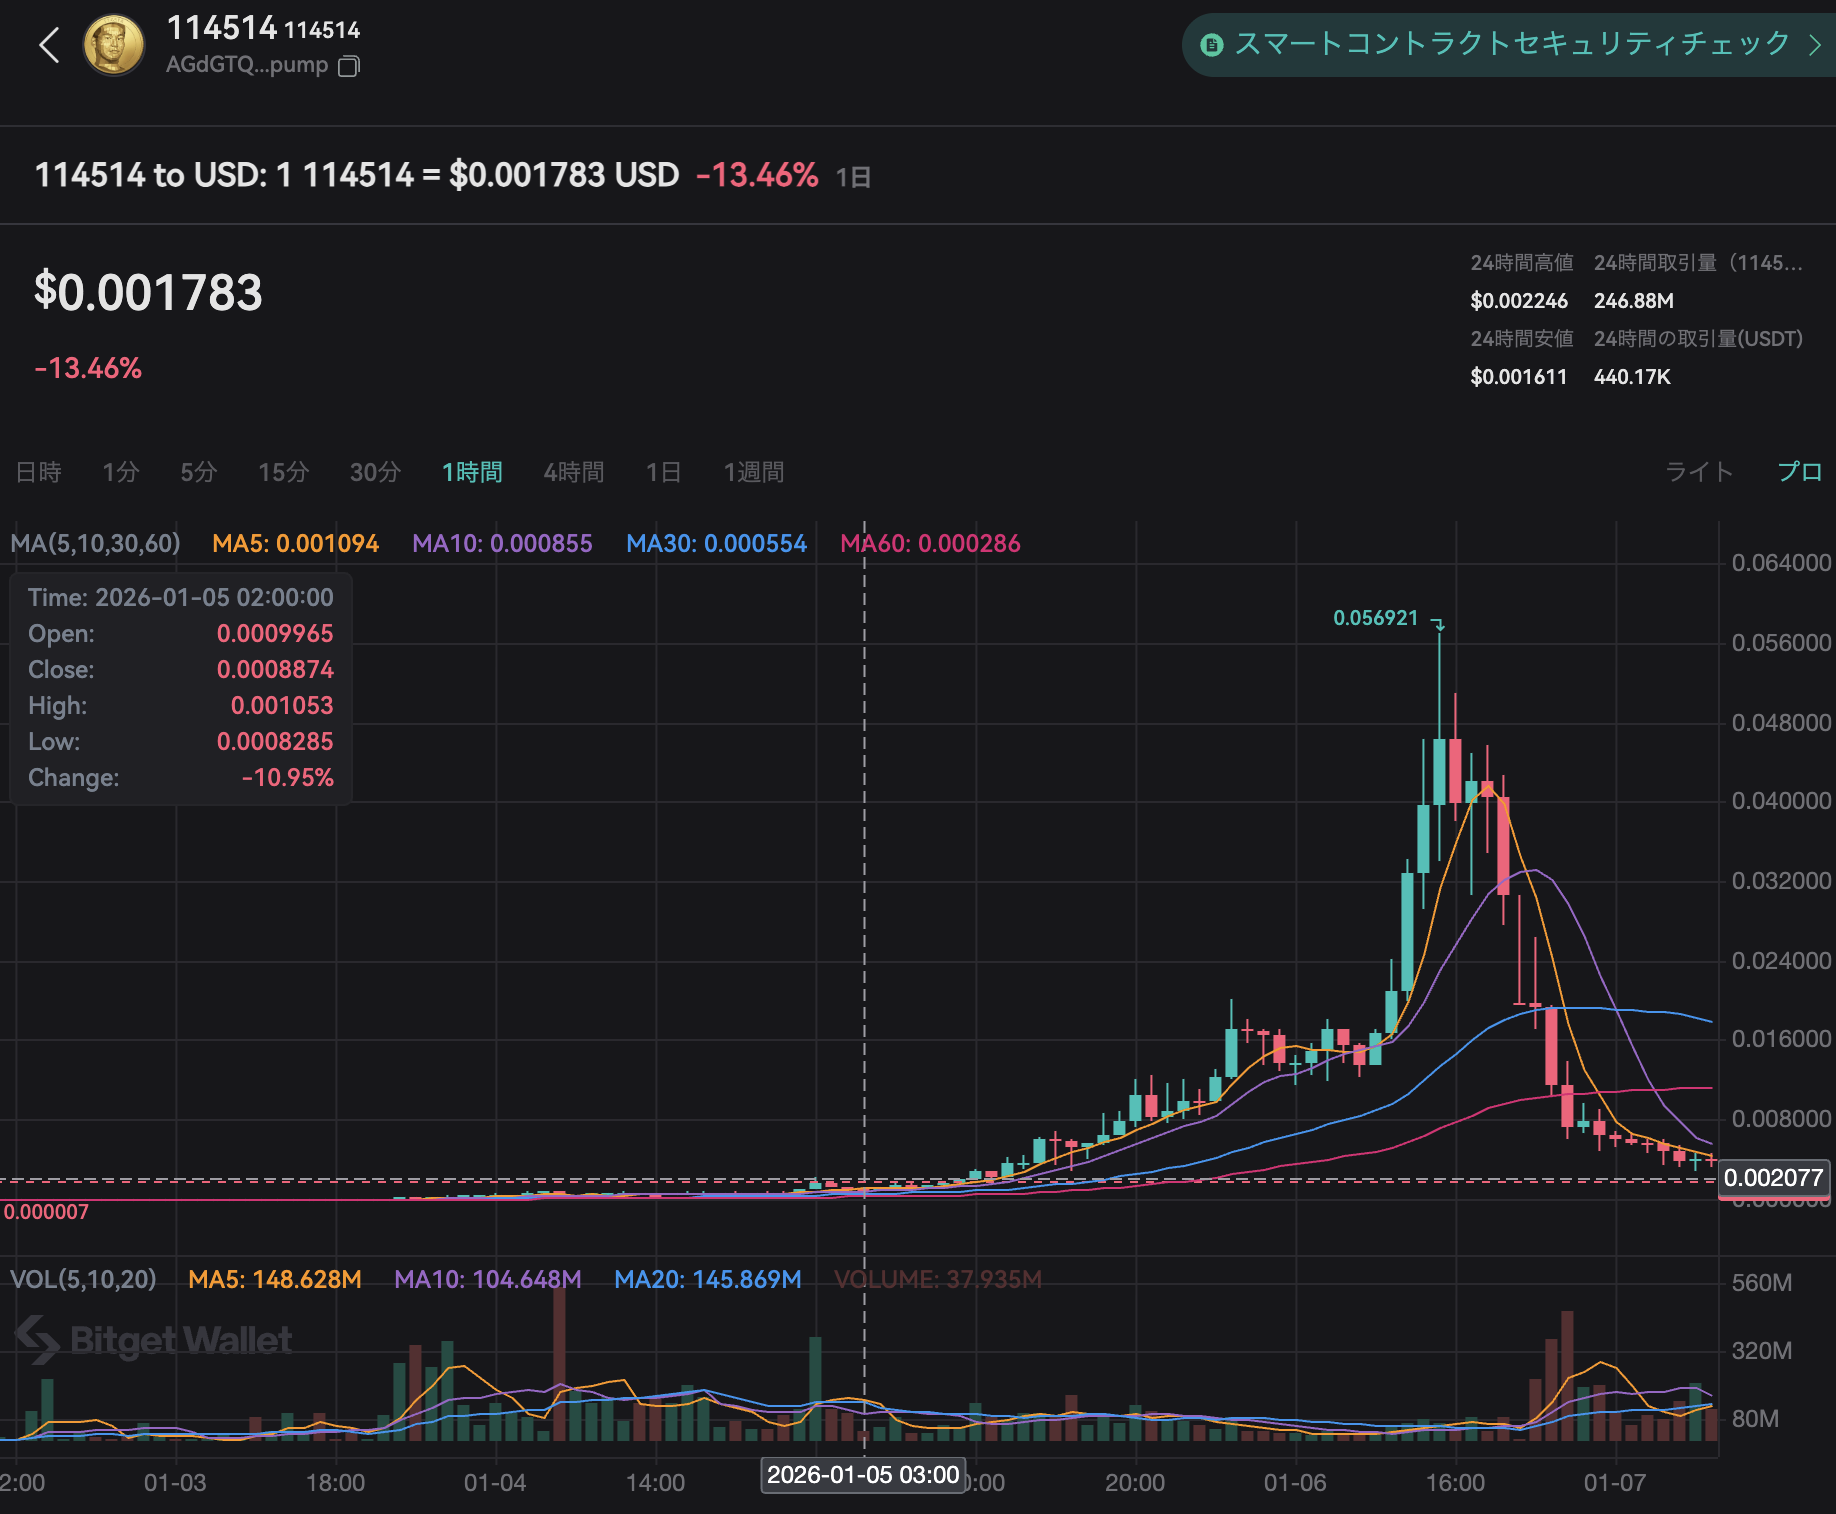This screenshot has width=1836, height=1514.
Task: Click the green security shield icon
Action: coord(1211,44)
